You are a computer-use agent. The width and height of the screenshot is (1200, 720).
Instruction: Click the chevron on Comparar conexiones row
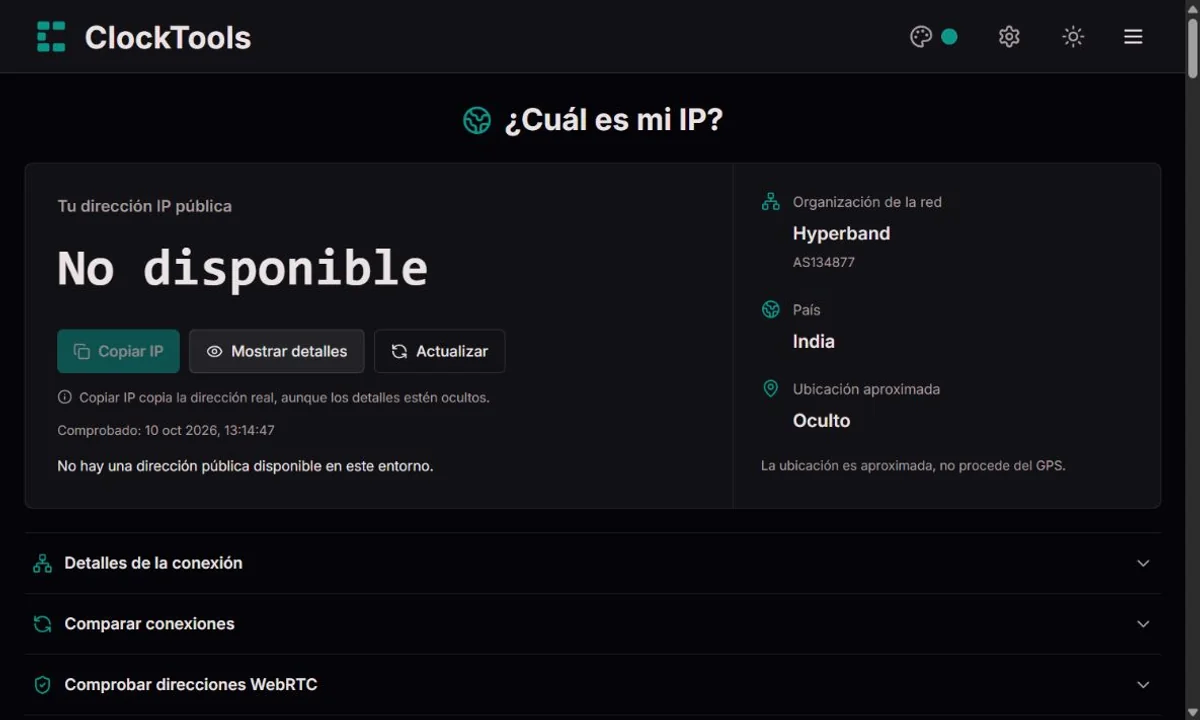[x=1144, y=624]
